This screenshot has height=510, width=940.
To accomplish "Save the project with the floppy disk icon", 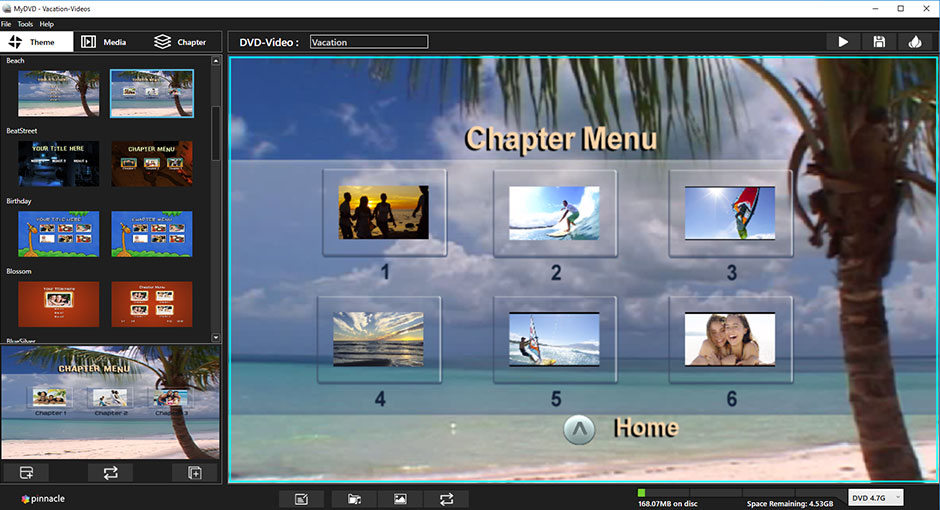I will (879, 42).
